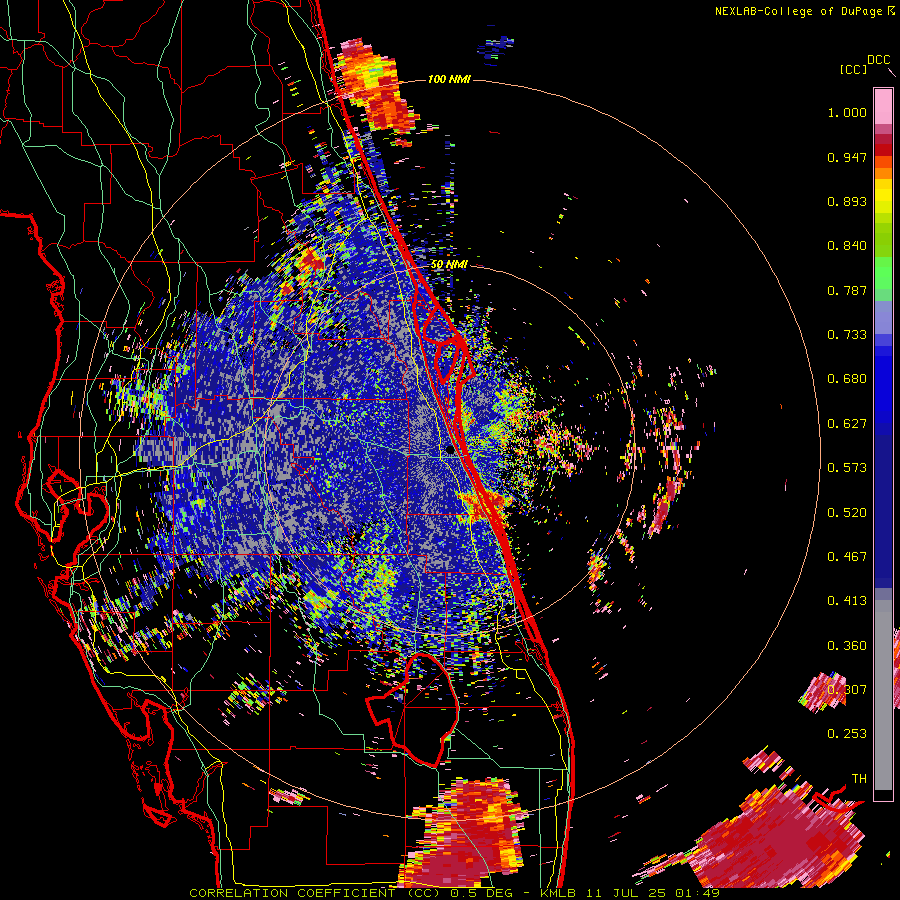Image resolution: width=900 pixels, height=900 pixels.
Task: Click the 0.627 color scale value
Action: [847, 424]
